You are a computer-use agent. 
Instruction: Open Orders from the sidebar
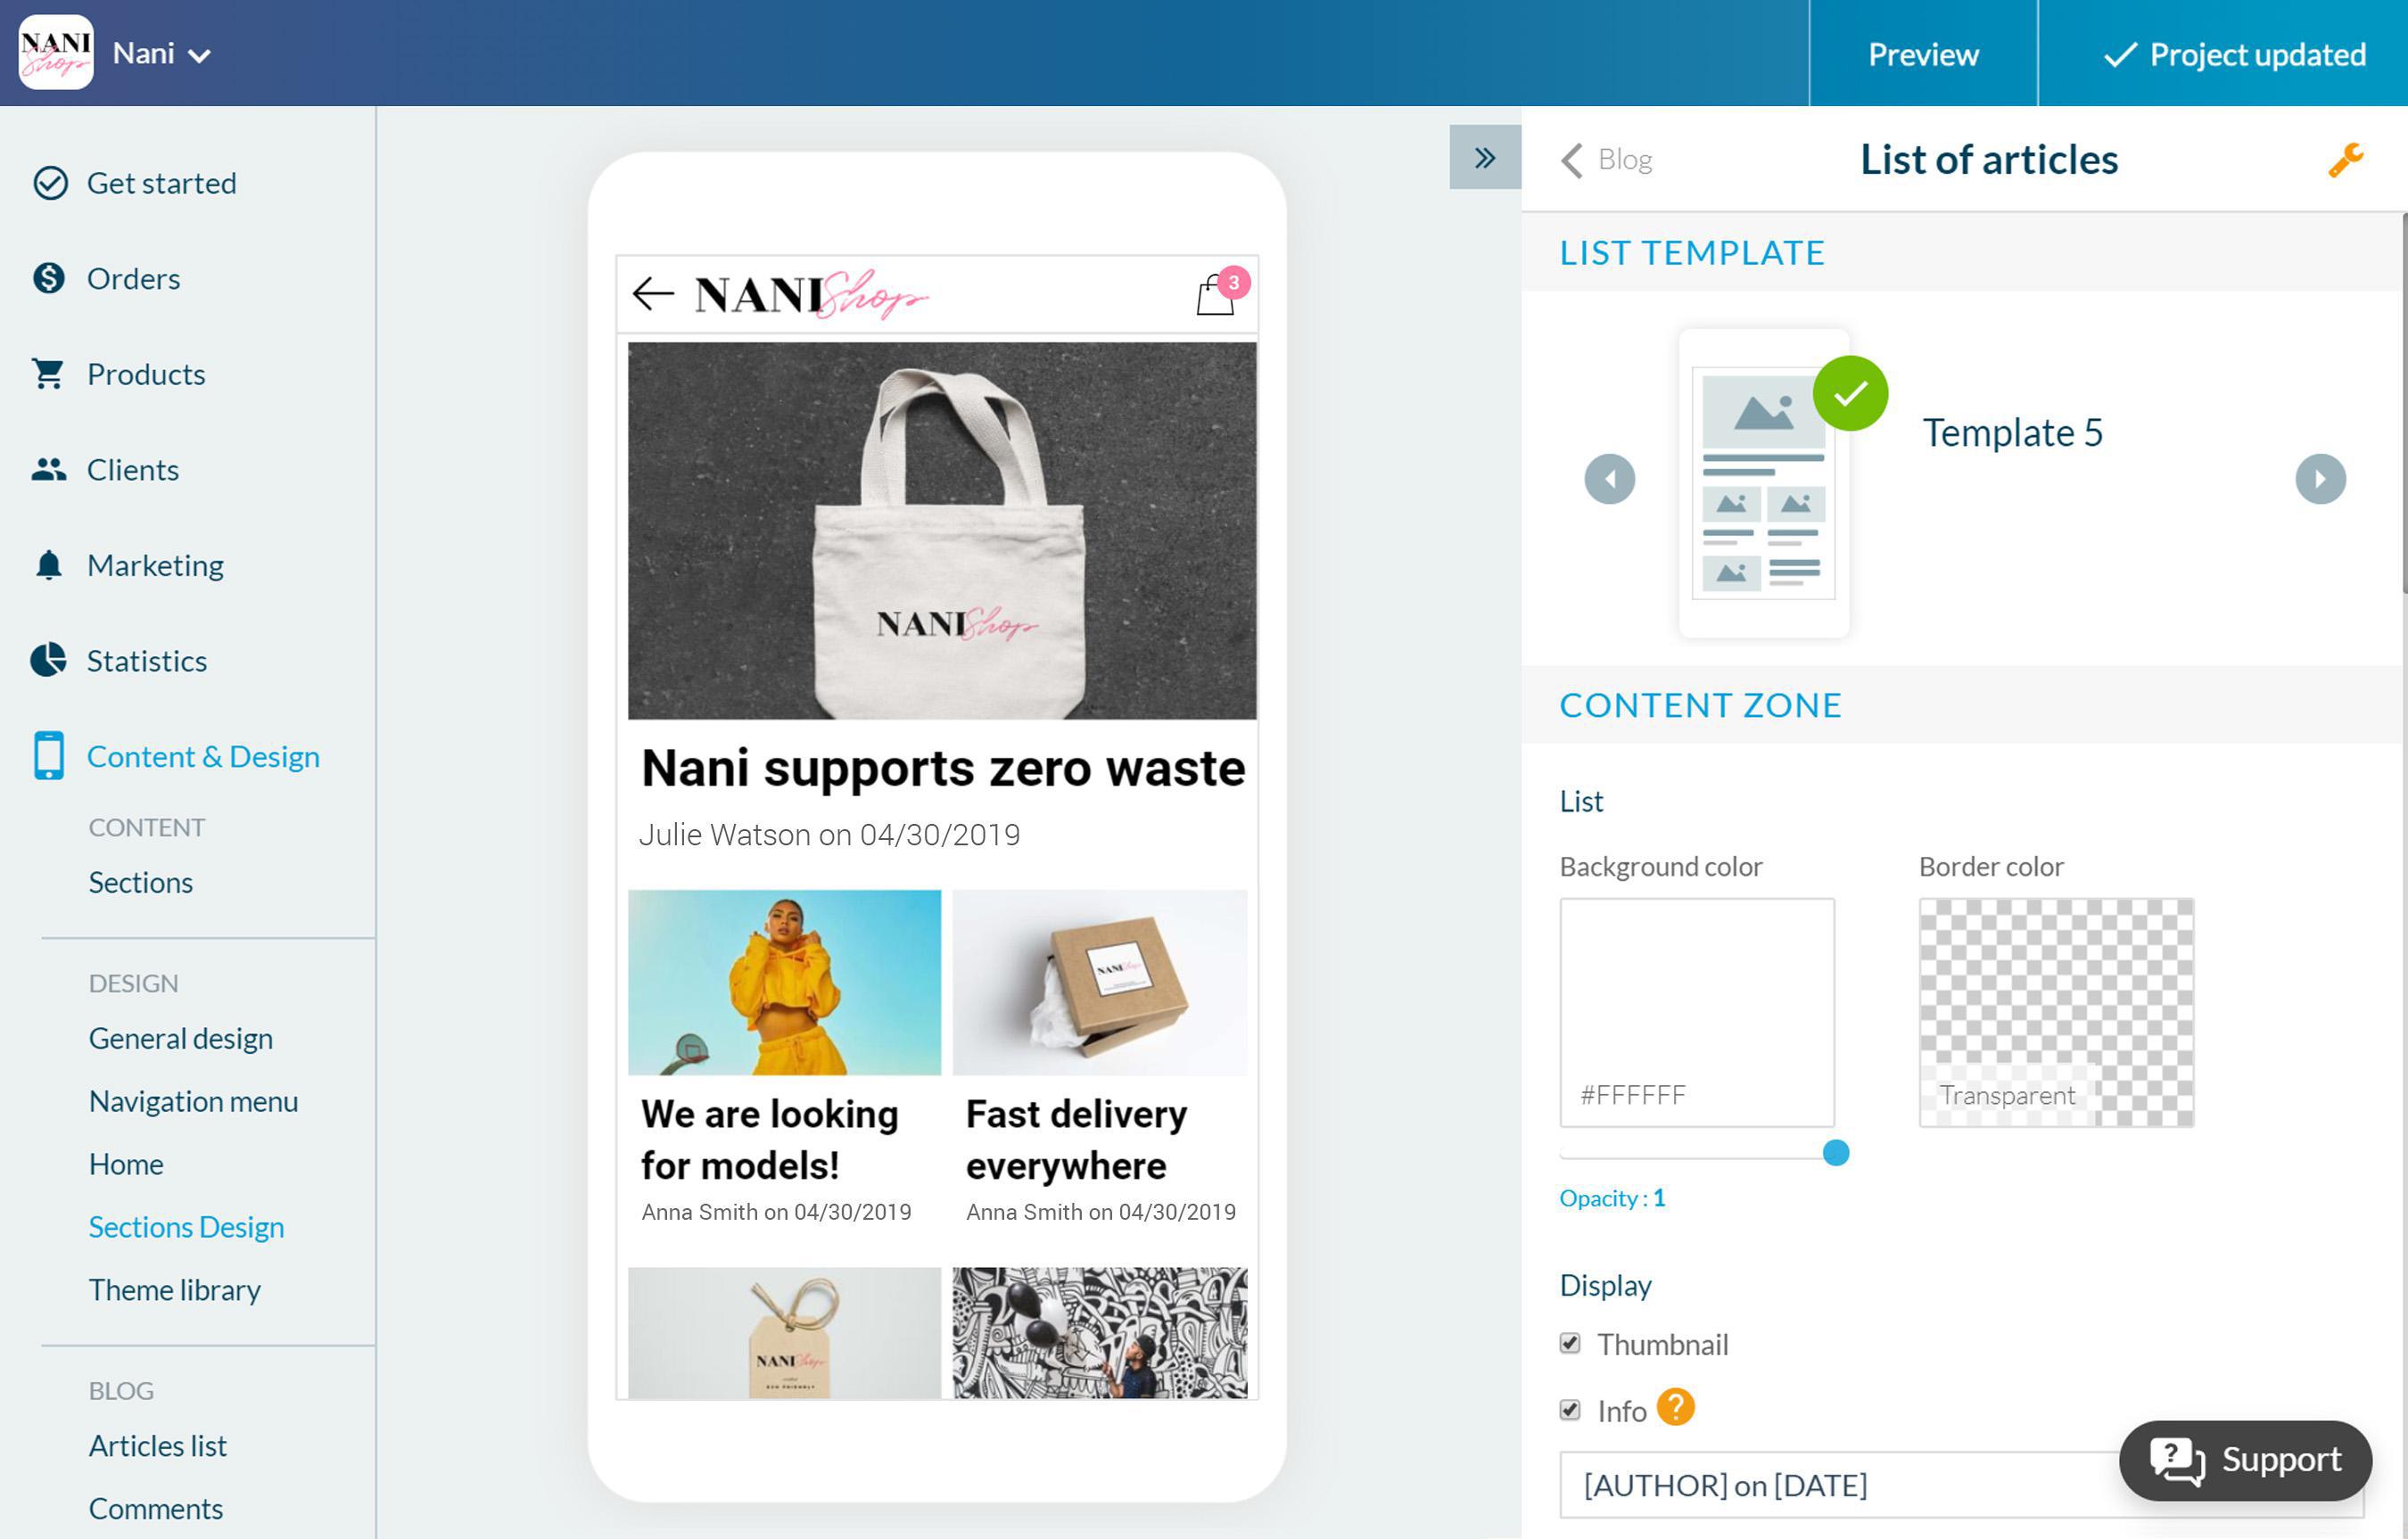pyautogui.click(x=133, y=278)
